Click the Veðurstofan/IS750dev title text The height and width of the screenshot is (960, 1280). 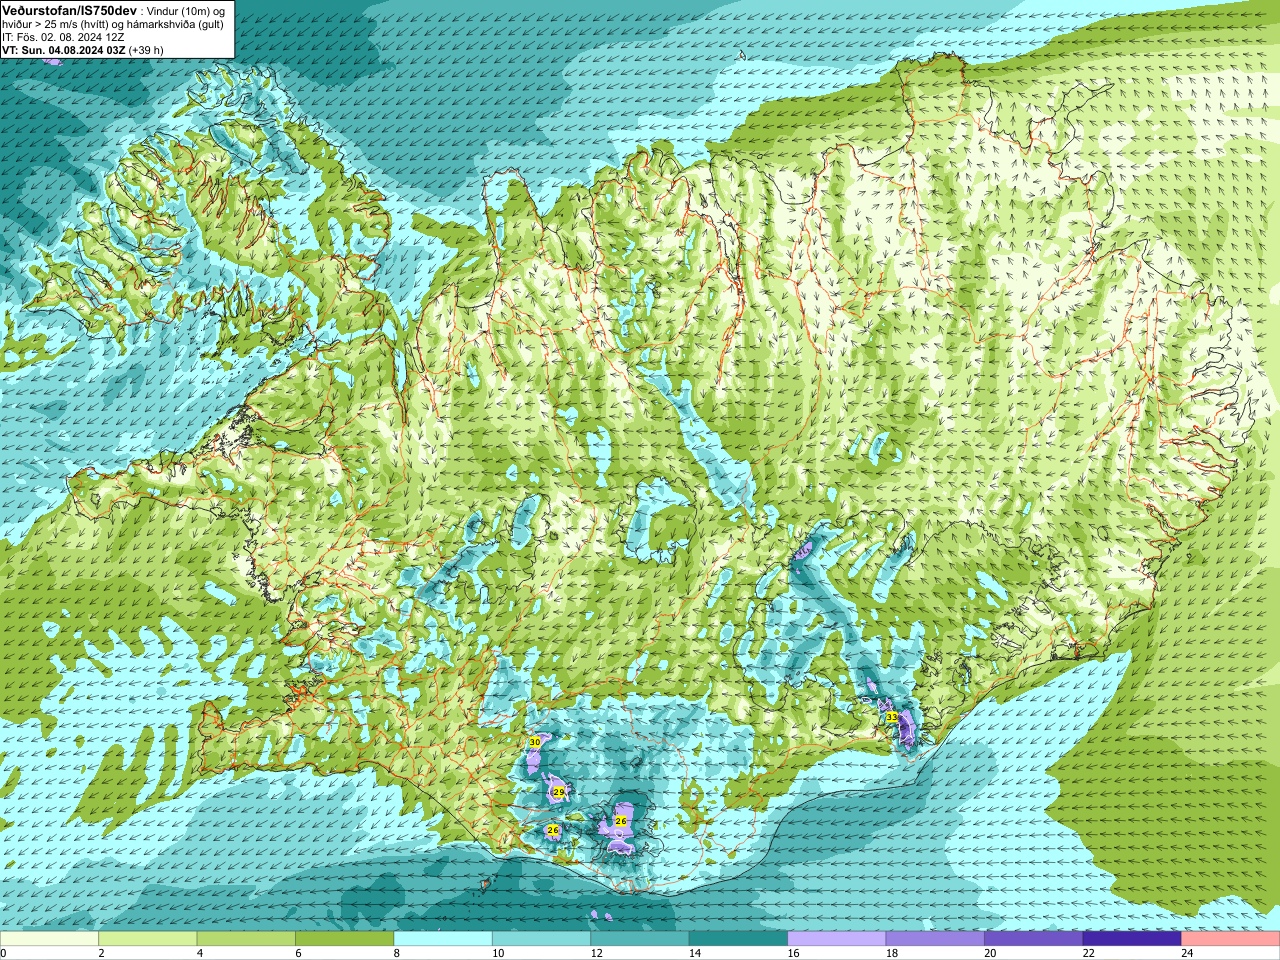pos(69,9)
